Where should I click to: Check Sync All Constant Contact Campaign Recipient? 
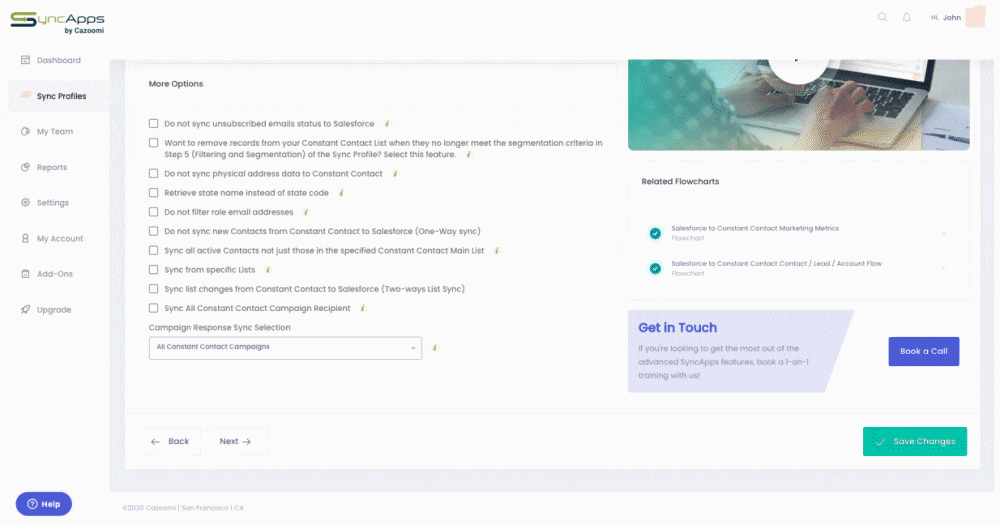point(154,307)
